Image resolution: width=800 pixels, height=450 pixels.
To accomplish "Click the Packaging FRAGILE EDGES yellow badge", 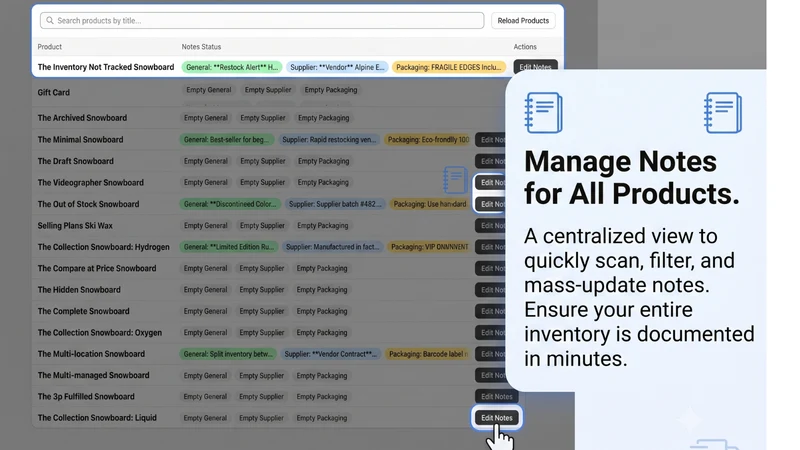I will 448,67.
